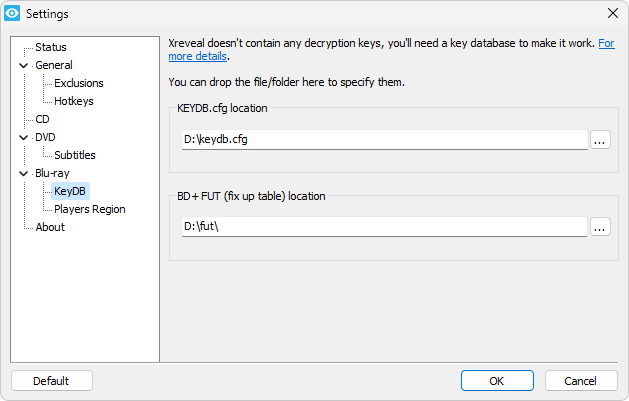Screen dimensions: 629x401
Task: Click the Xreveal eye icon in title bar
Action: (12, 13)
